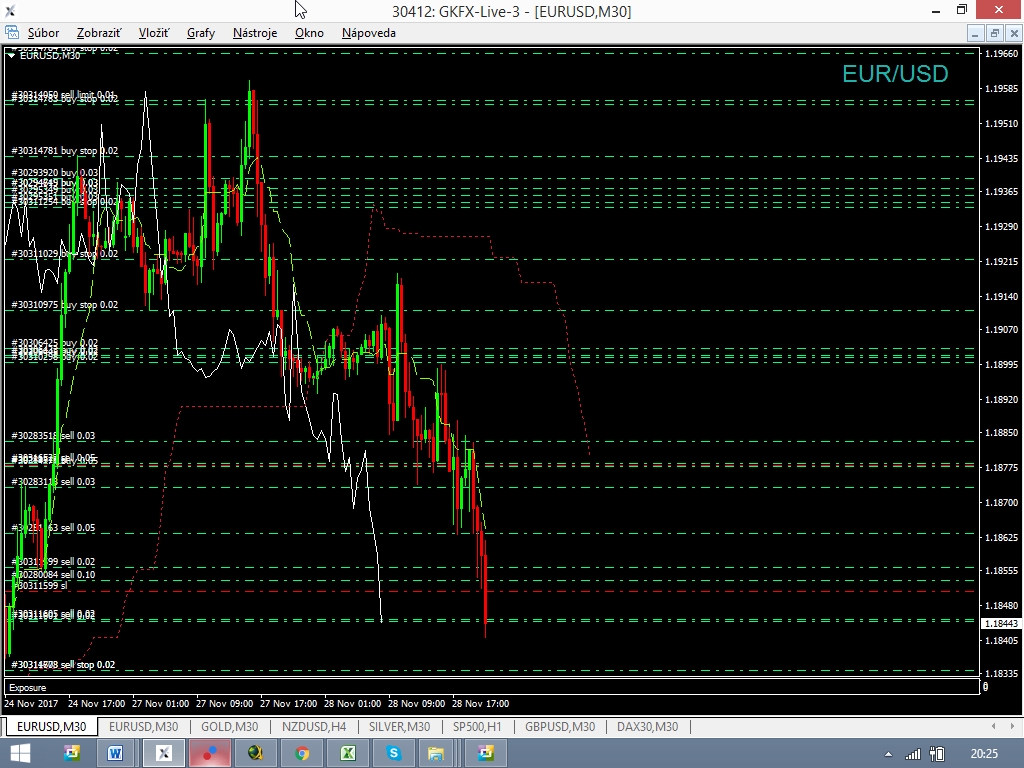Open the red-and-blue dots taskbar app

coord(210,754)
